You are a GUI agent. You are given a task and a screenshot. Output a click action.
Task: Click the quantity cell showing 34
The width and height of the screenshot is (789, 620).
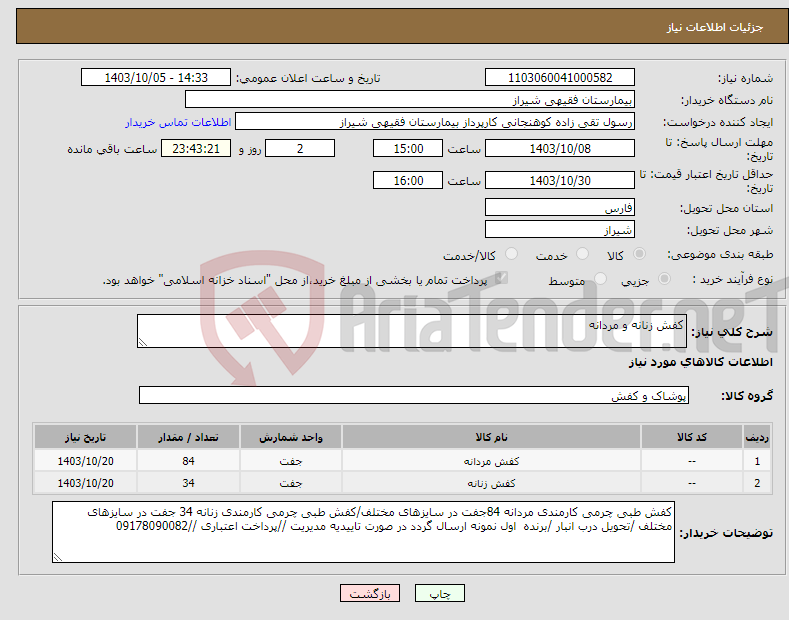pyautogui.click(x=188, y=483)
